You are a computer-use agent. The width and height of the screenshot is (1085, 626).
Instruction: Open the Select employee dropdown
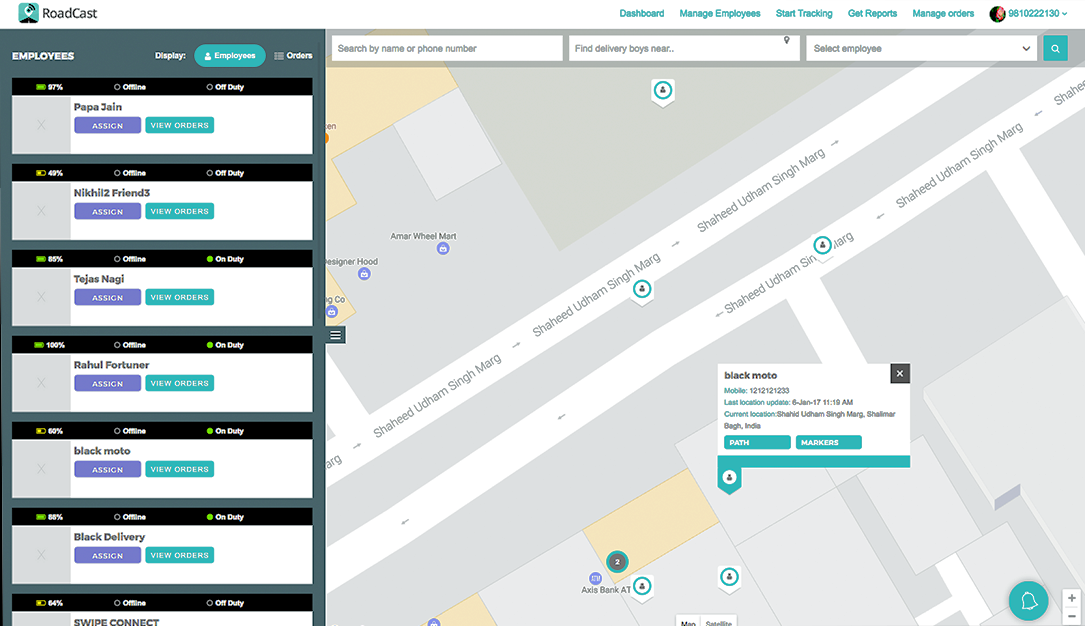[921, 48]
